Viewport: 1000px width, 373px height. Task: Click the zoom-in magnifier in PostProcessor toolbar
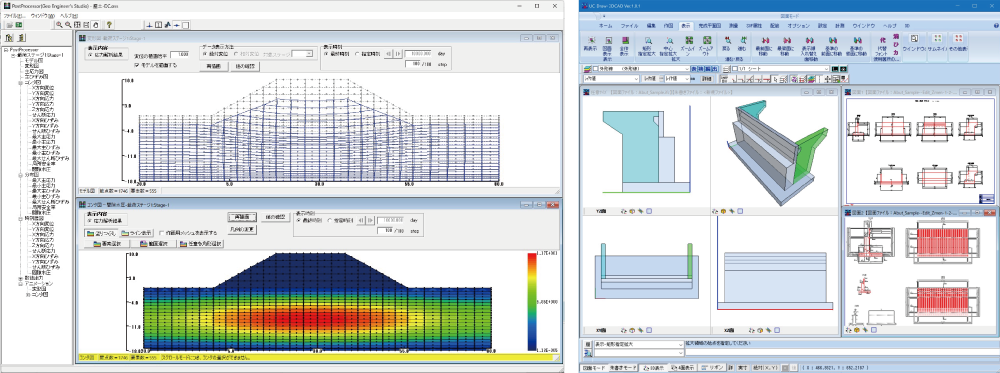tap(59, 25)
